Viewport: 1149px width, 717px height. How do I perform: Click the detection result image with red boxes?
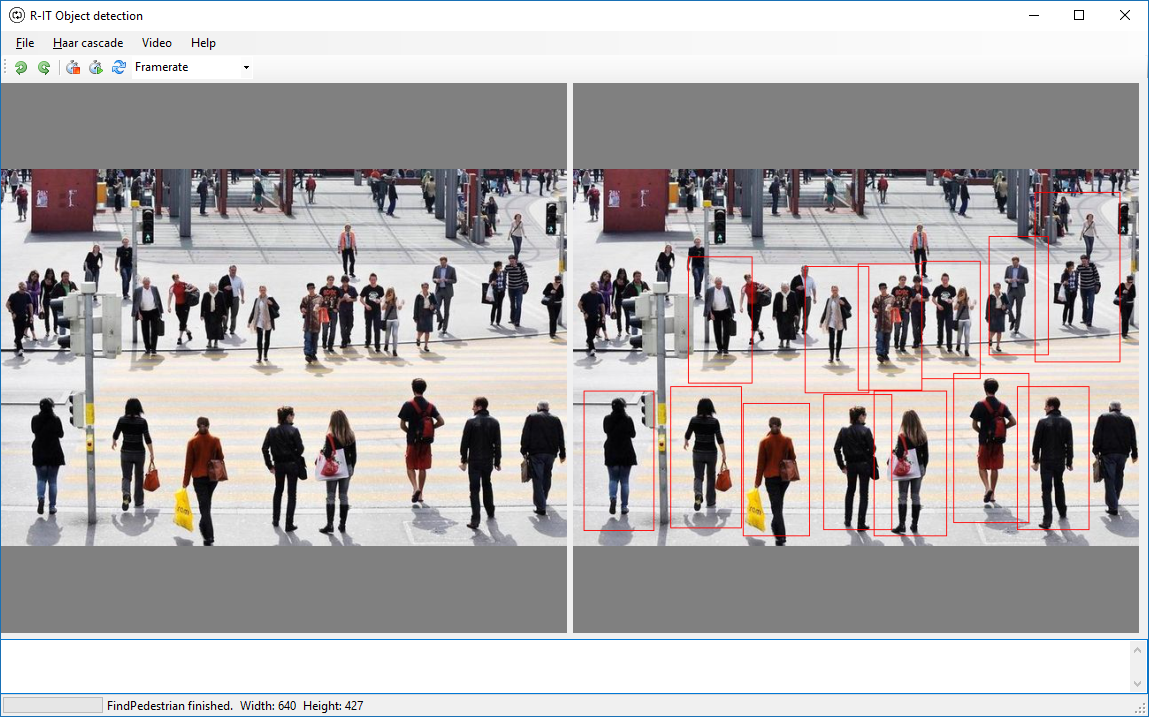(x=856, y=358)
